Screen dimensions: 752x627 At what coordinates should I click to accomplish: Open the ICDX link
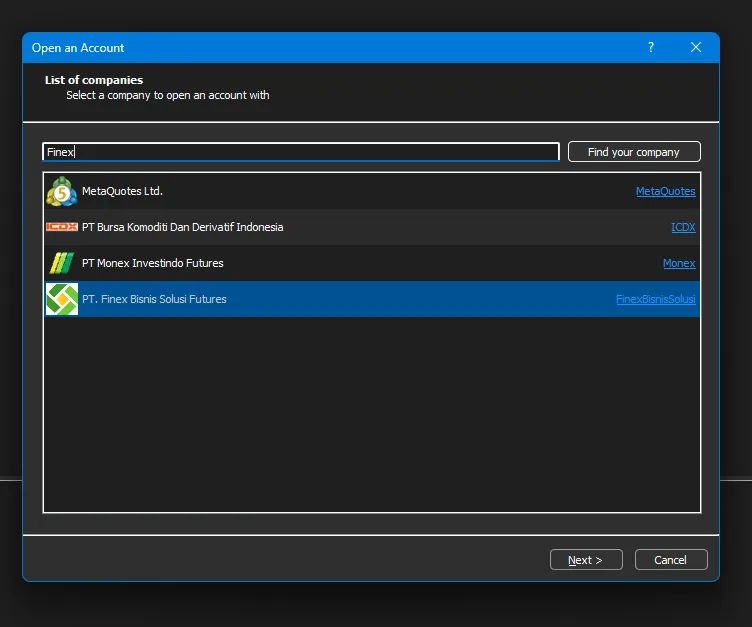pyautogui.click(x=683, y=227)
